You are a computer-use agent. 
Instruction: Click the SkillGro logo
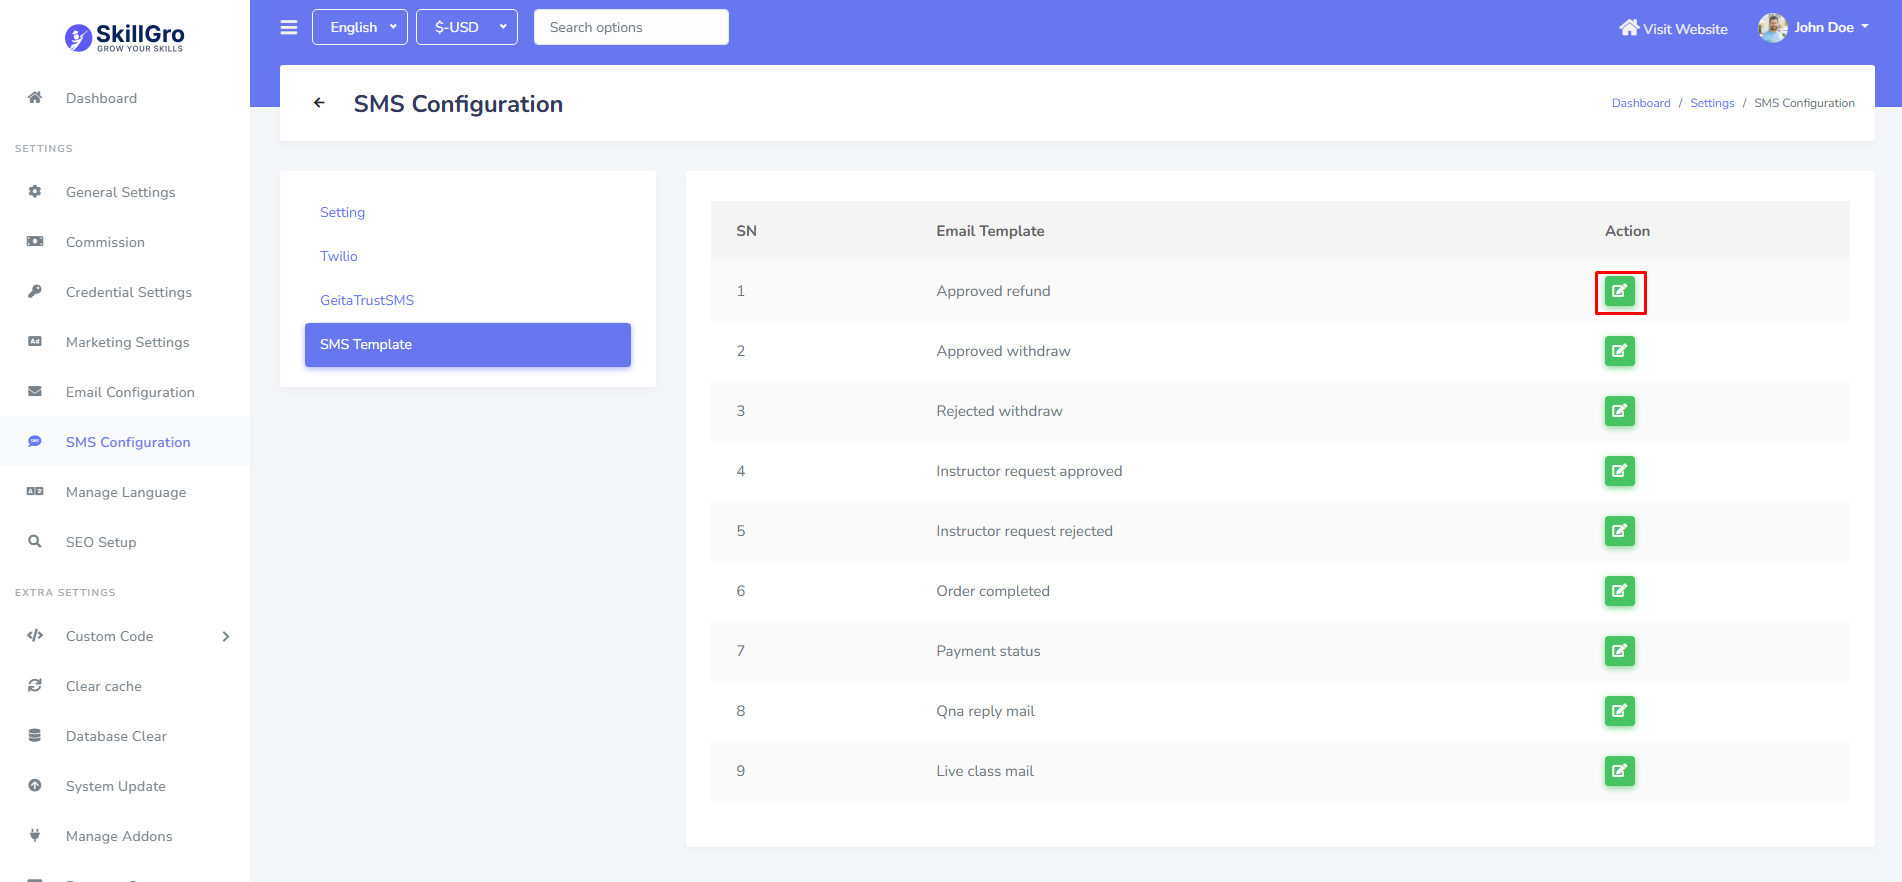125,38
